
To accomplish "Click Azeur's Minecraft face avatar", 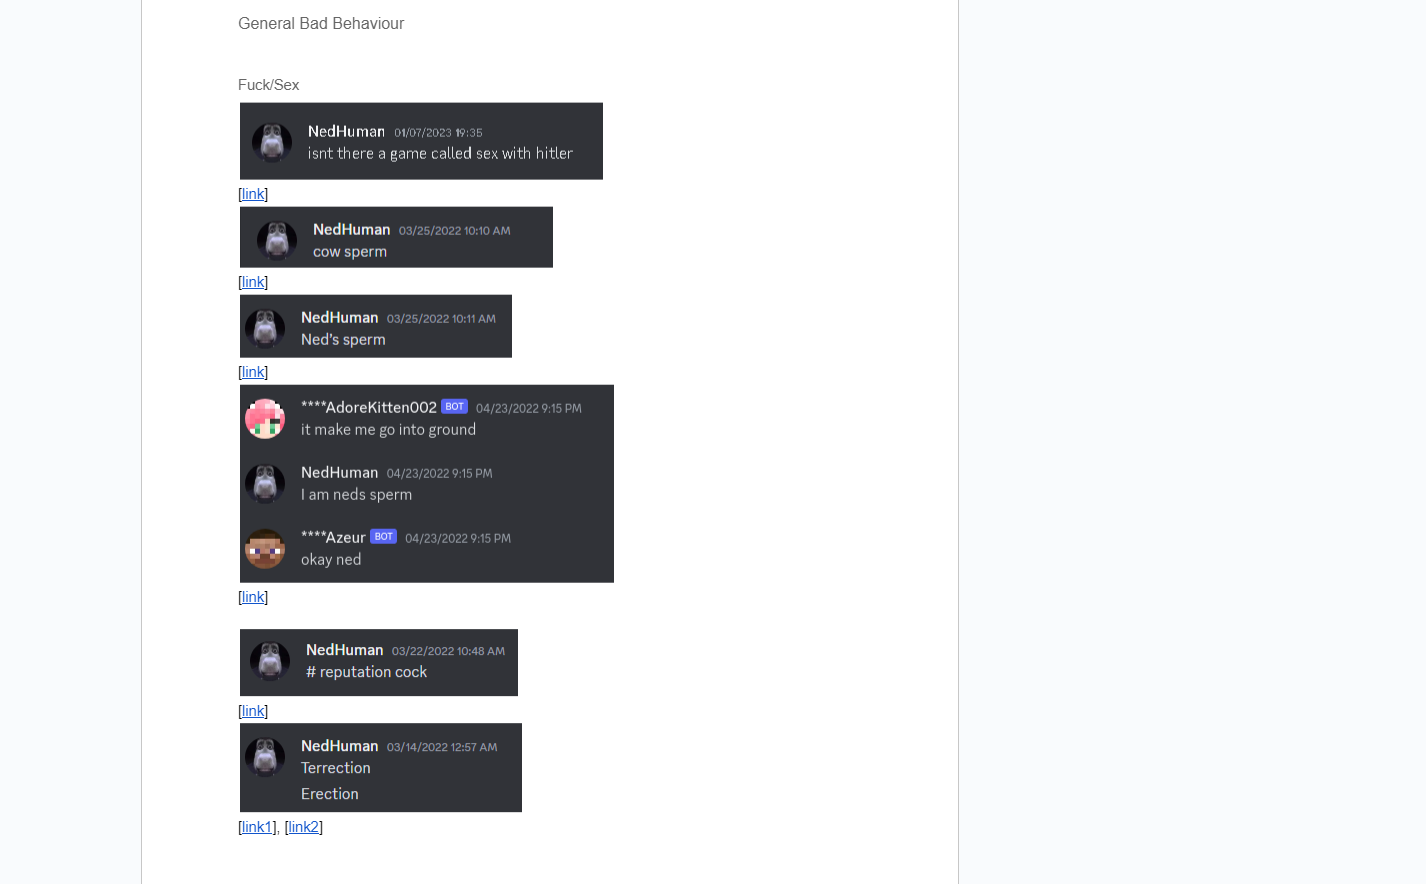I will [x=265, y=549].
